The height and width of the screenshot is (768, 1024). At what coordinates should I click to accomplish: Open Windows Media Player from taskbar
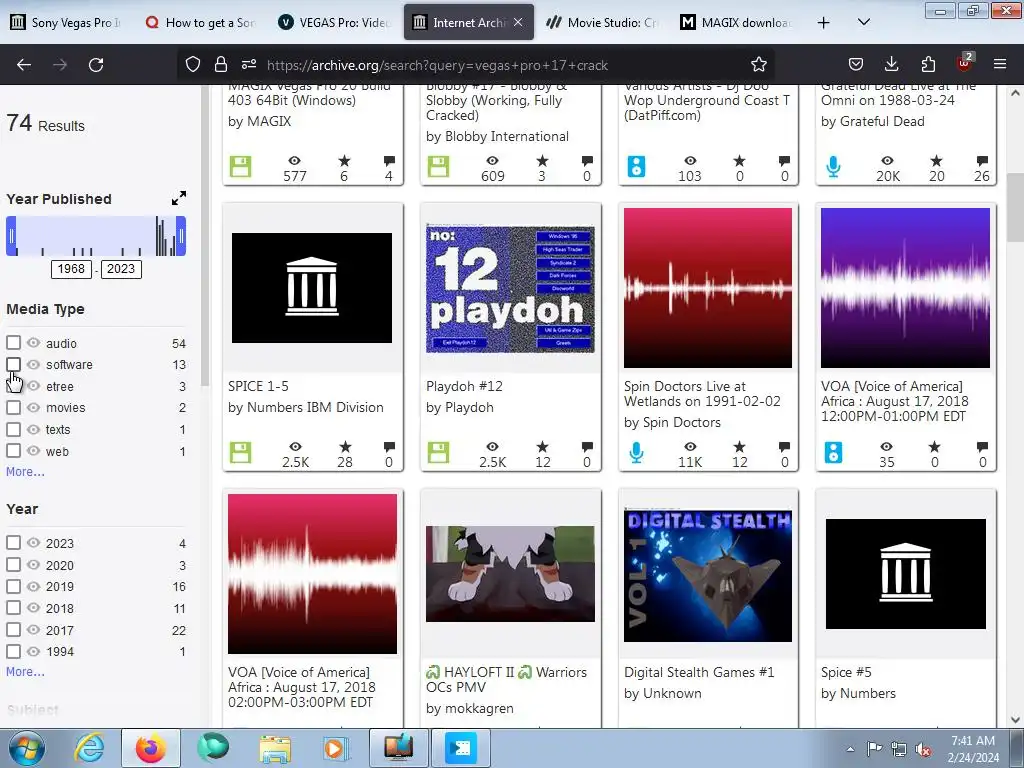click(336, 748)
